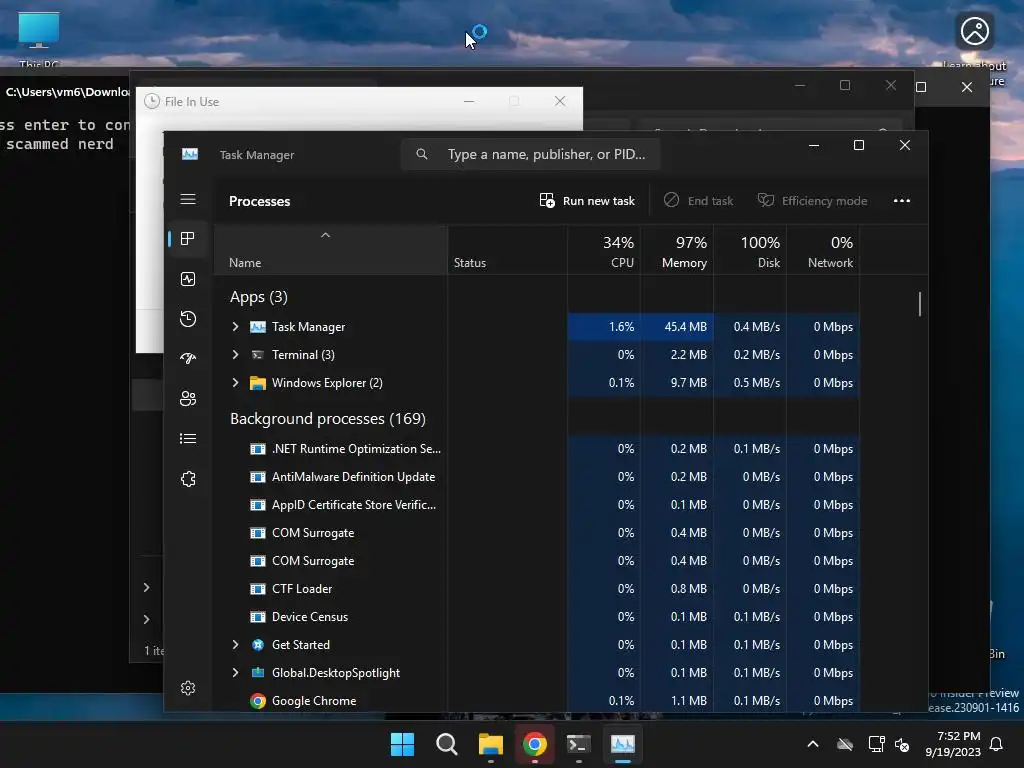Select Device Census process row
Viewport: 1024px width, 768px height.
point(537,616)
